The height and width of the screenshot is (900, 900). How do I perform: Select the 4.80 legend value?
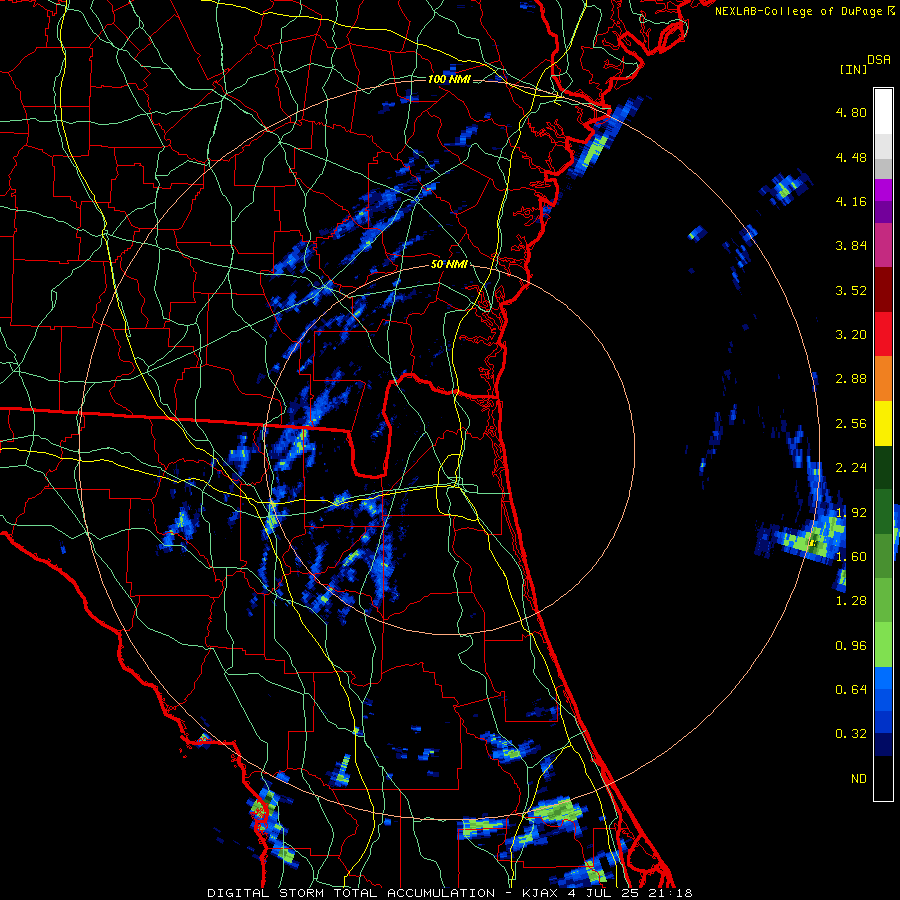[x=851, y=112]
